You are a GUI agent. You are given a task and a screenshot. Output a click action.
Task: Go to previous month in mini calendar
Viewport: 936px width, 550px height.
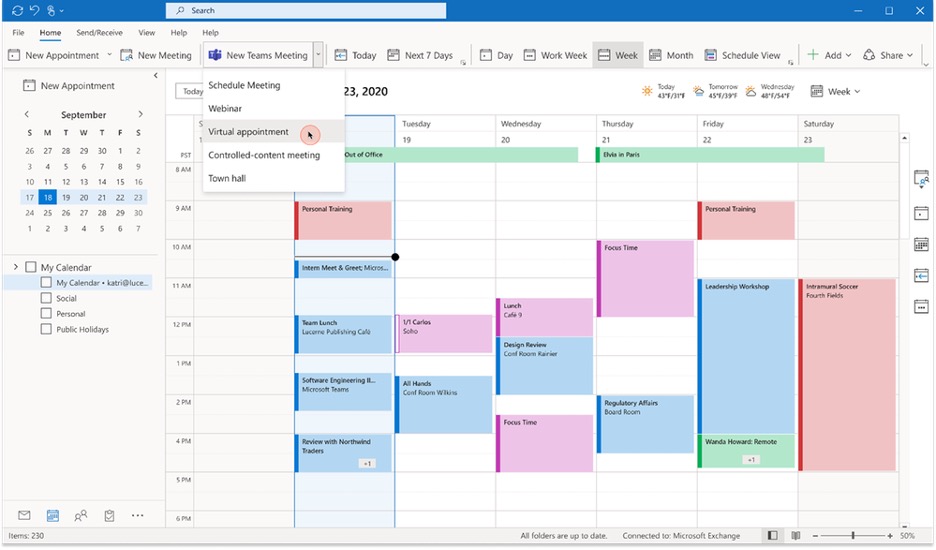(26, 114)
